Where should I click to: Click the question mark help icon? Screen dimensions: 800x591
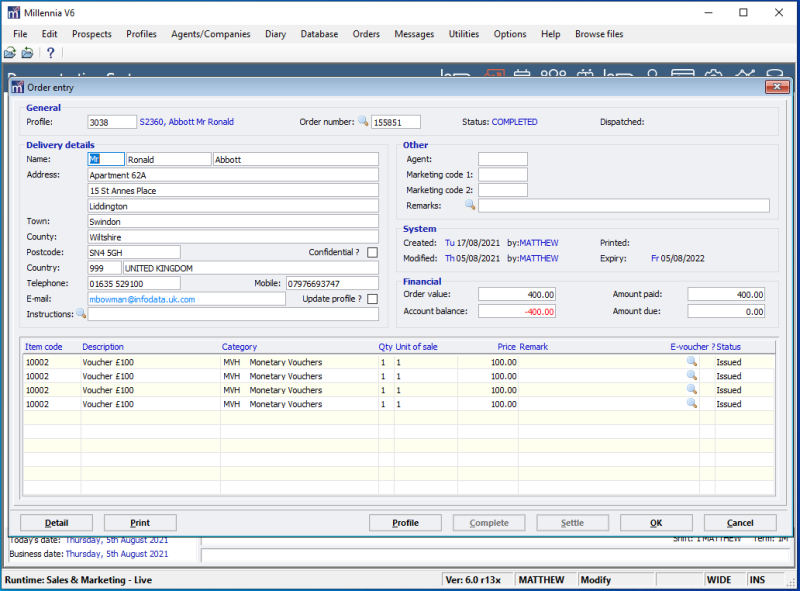[50, 53]
